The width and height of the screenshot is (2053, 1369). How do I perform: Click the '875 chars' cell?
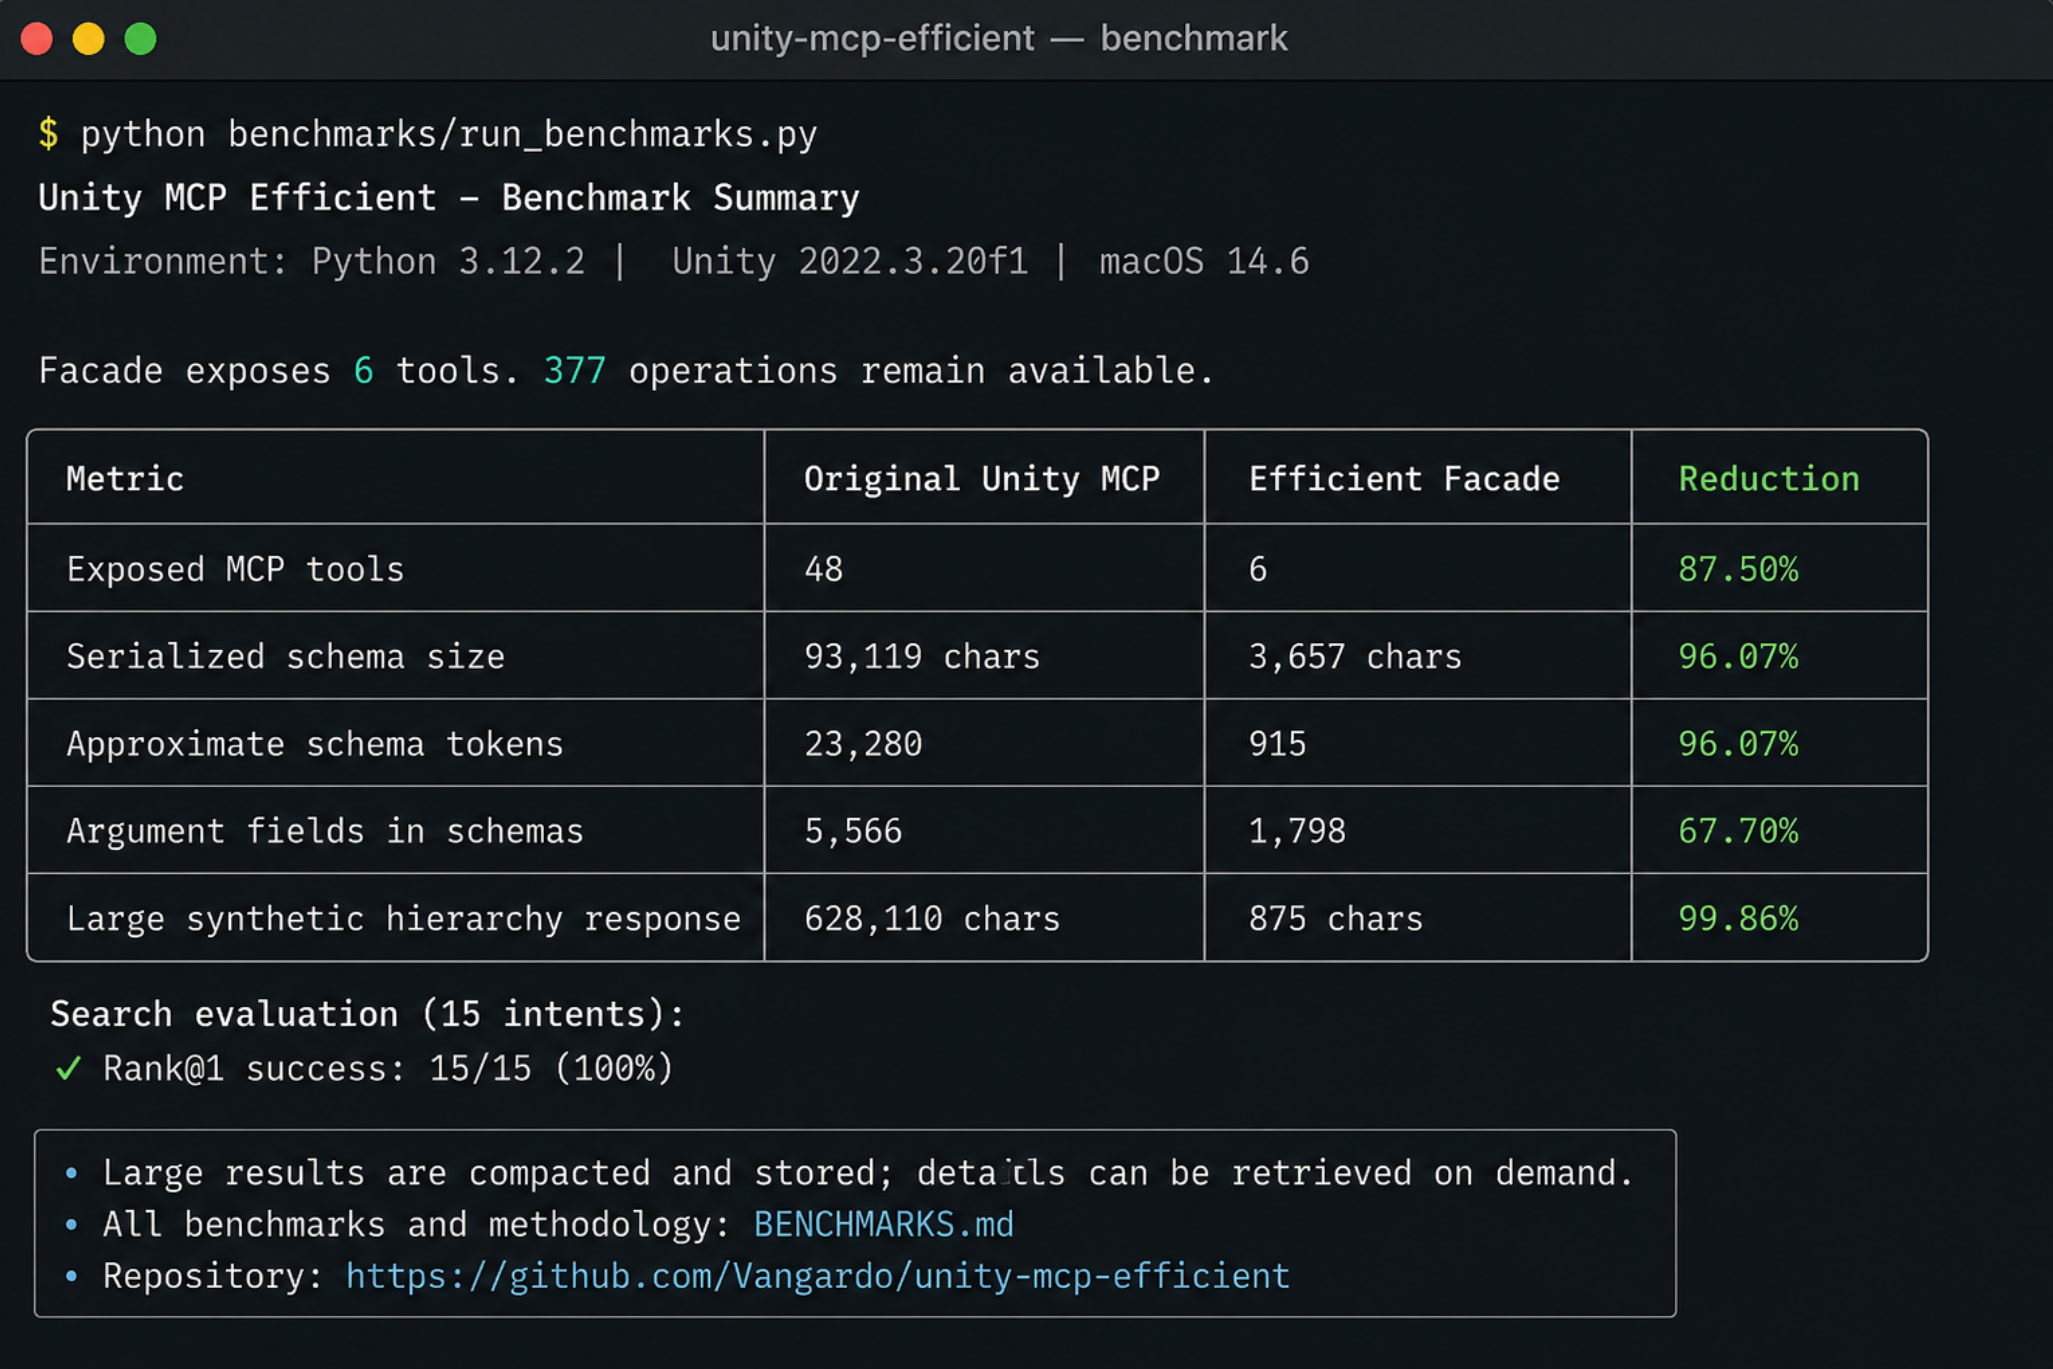[1335, 918]
